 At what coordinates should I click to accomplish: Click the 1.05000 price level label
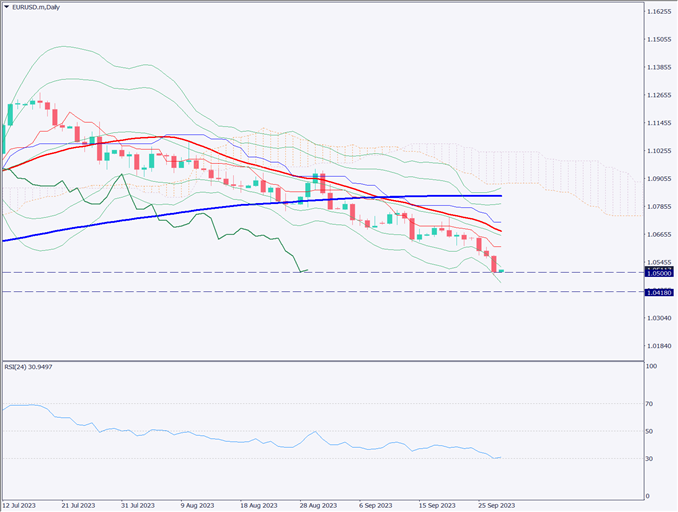(x=659, y=272)
